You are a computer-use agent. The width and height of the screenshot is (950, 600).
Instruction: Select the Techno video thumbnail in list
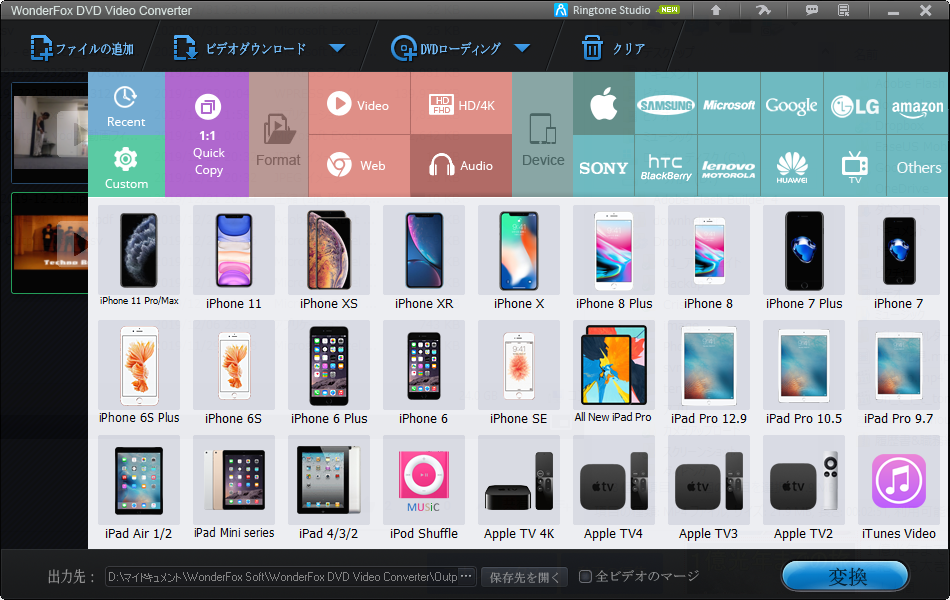(50, 243)
